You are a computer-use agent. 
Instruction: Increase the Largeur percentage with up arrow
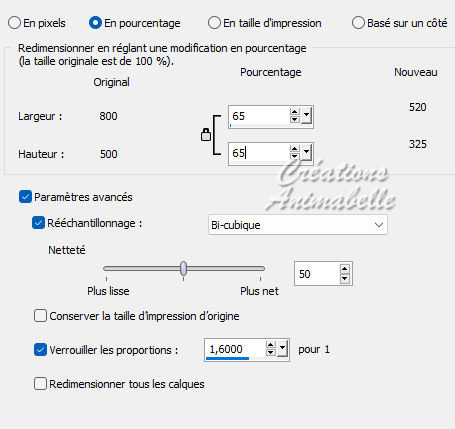pos(294,112)
